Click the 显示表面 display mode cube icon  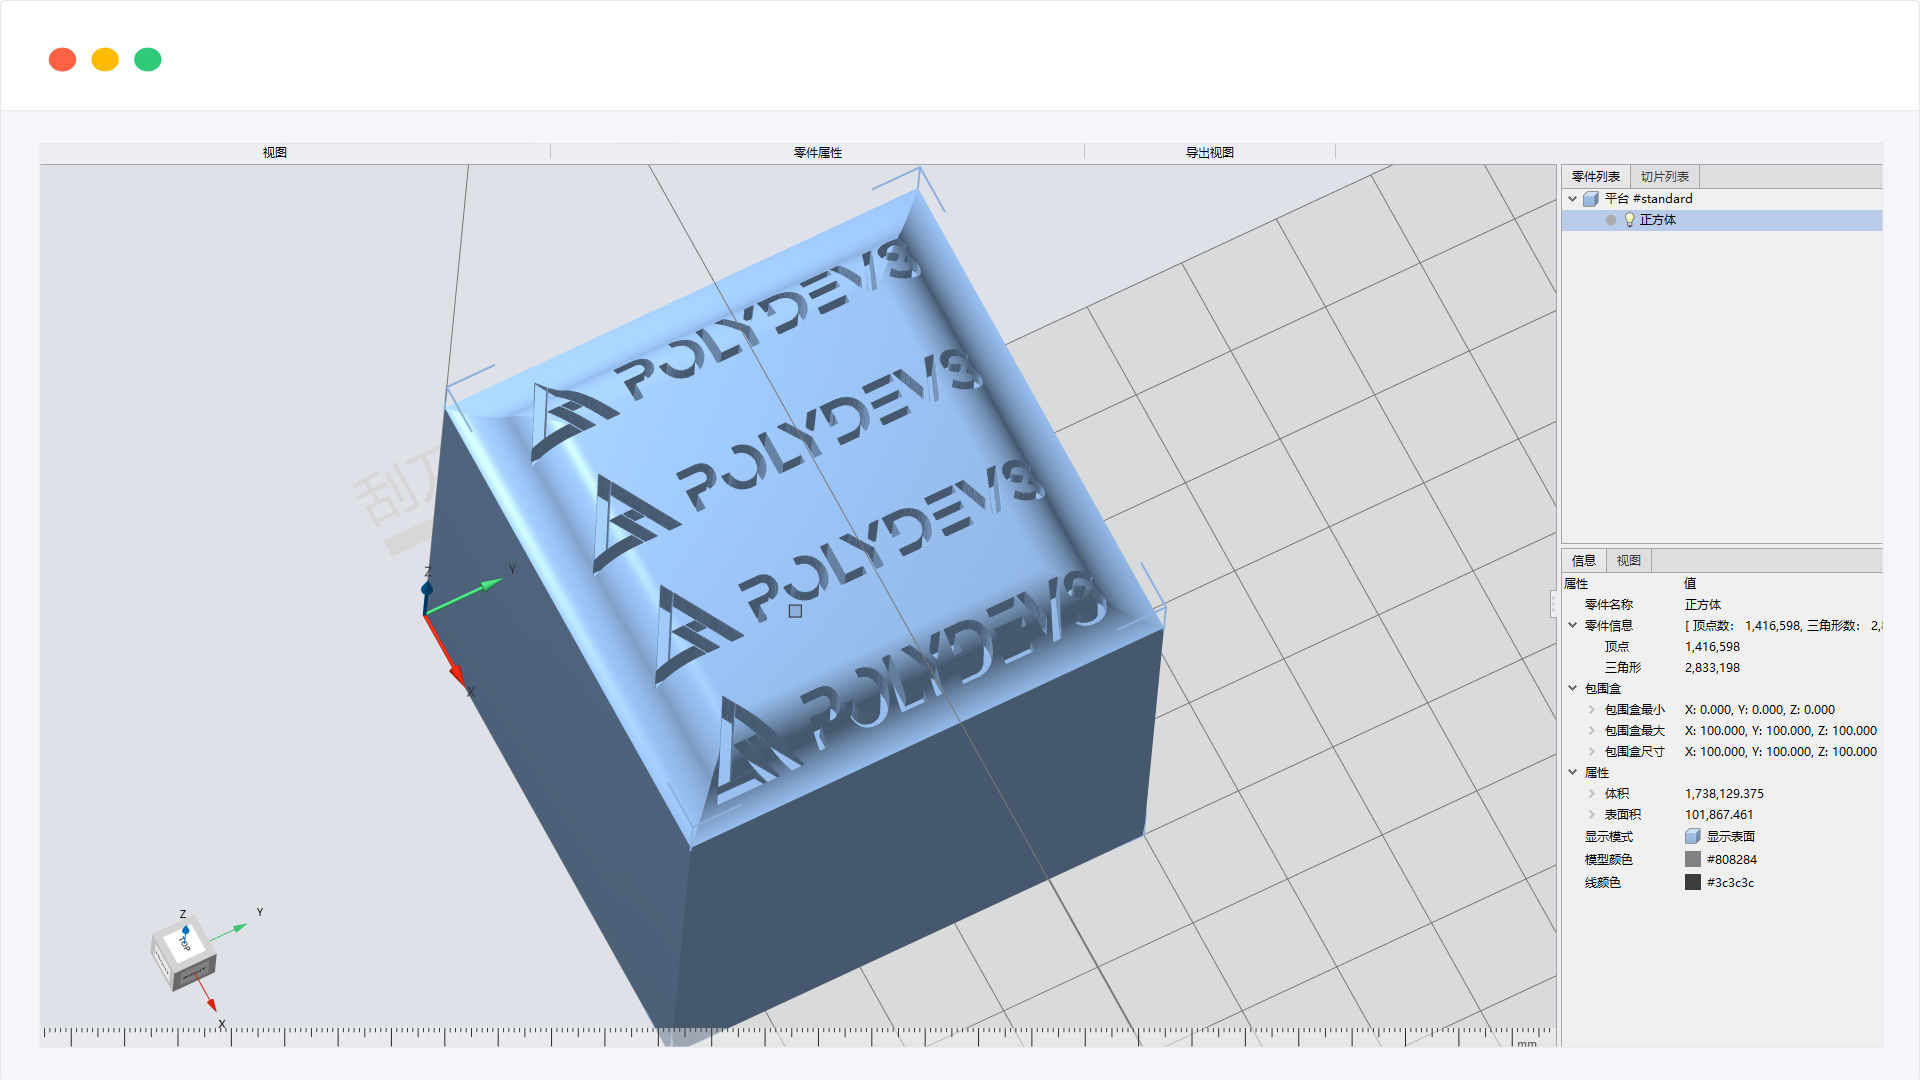coord(1693,837)
